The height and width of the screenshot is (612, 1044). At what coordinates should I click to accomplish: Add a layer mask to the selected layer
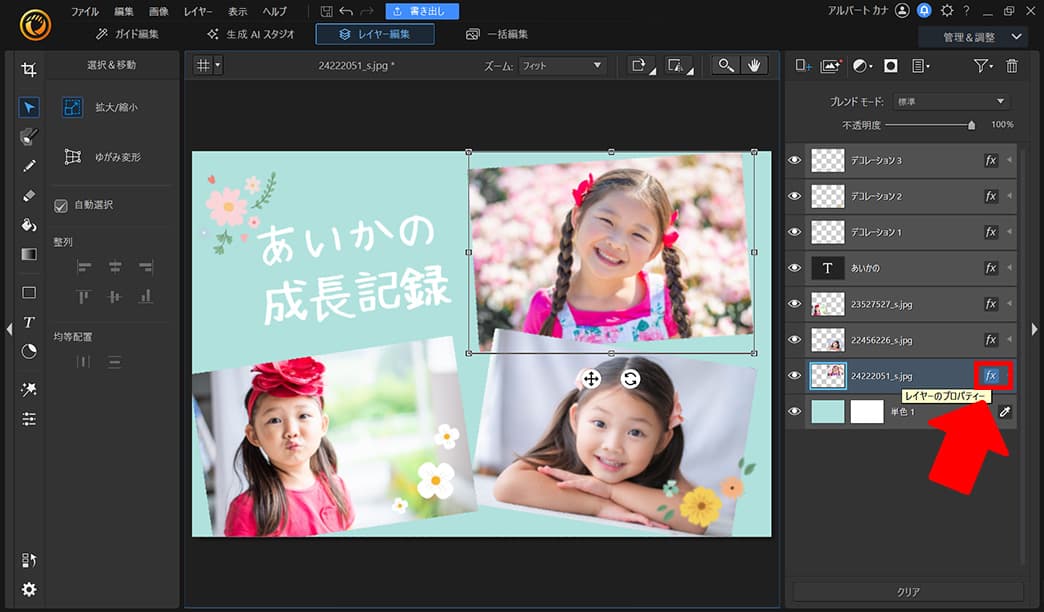pyautogui.click(x=890, y=67)
